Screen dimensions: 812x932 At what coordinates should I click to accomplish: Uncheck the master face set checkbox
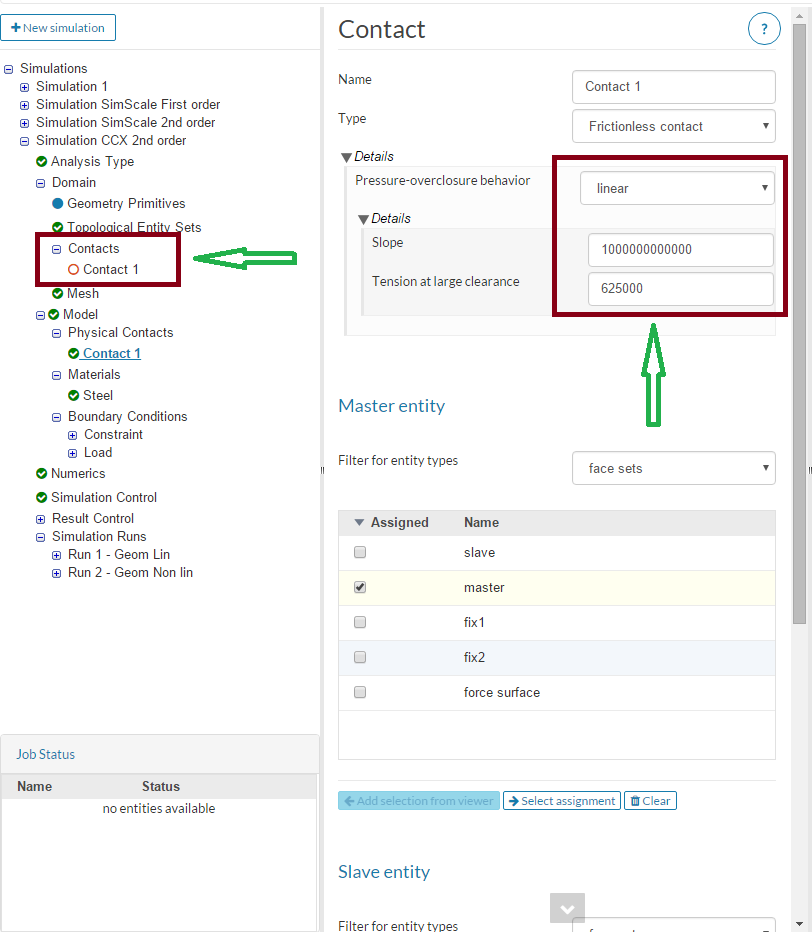click(x=360, y=587)
